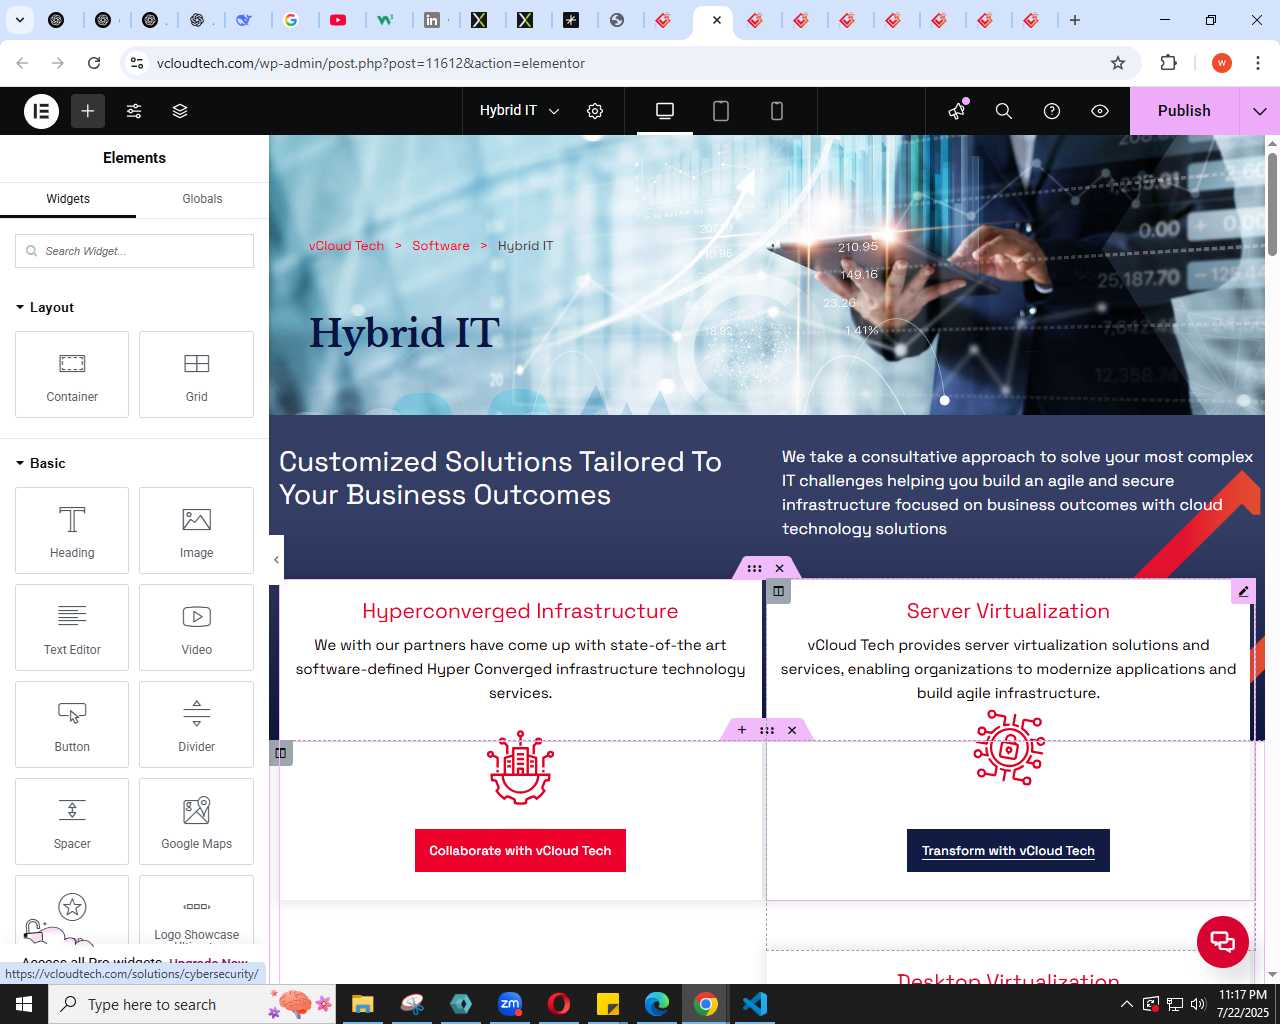Open the Elementor main menu logo
The width and height of the screenshot is (1280, 1024).
pyautogui.click(x=41, y=111)
